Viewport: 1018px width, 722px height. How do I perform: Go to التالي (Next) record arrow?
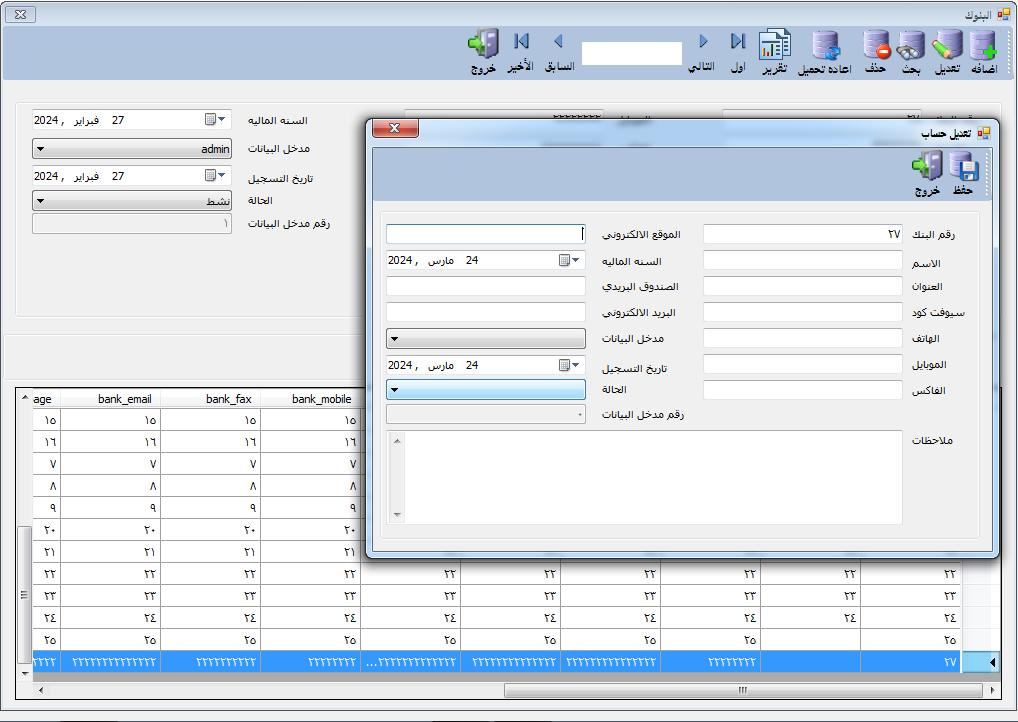coord(703,42)
